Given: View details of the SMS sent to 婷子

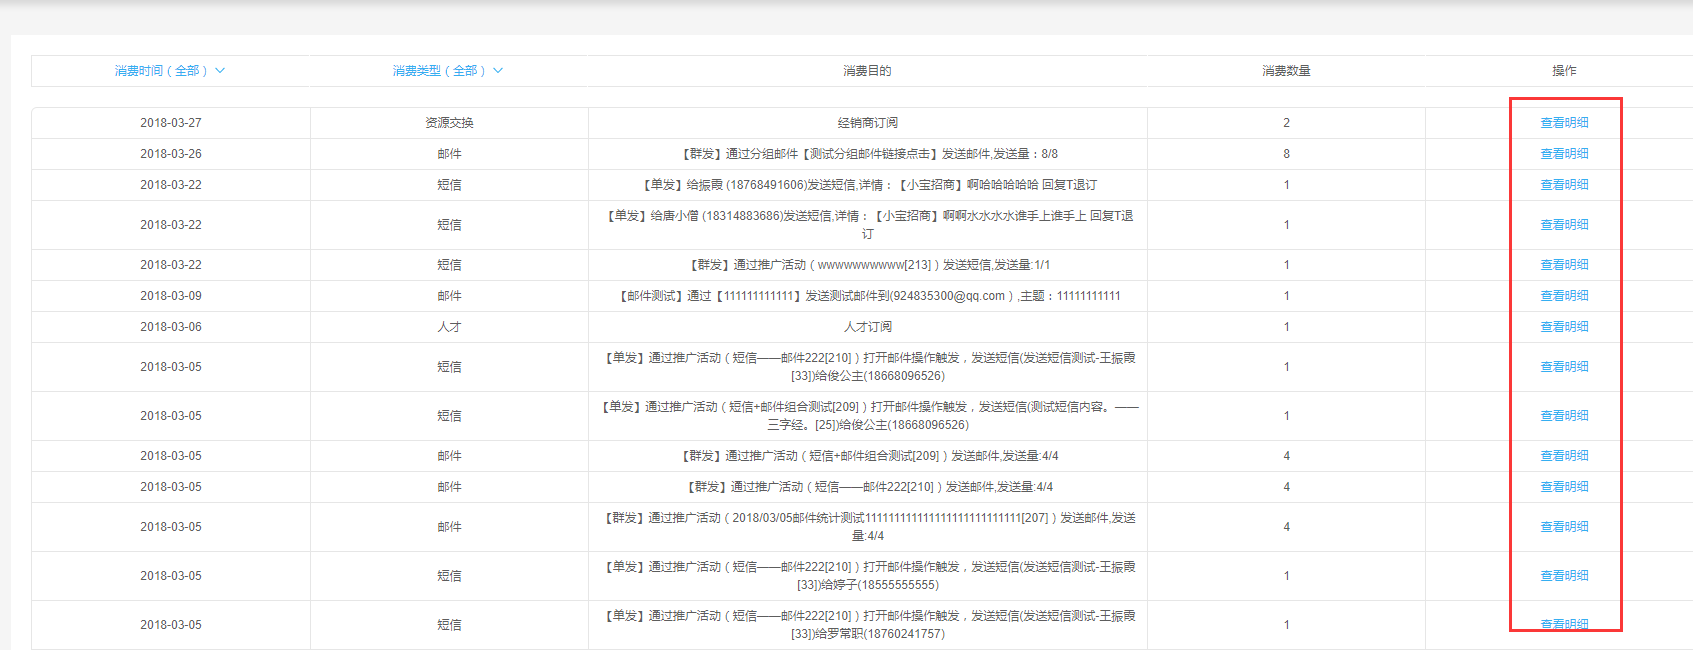Looking at the screenshot, I should pyautogui.click(x=1564, y=576).
